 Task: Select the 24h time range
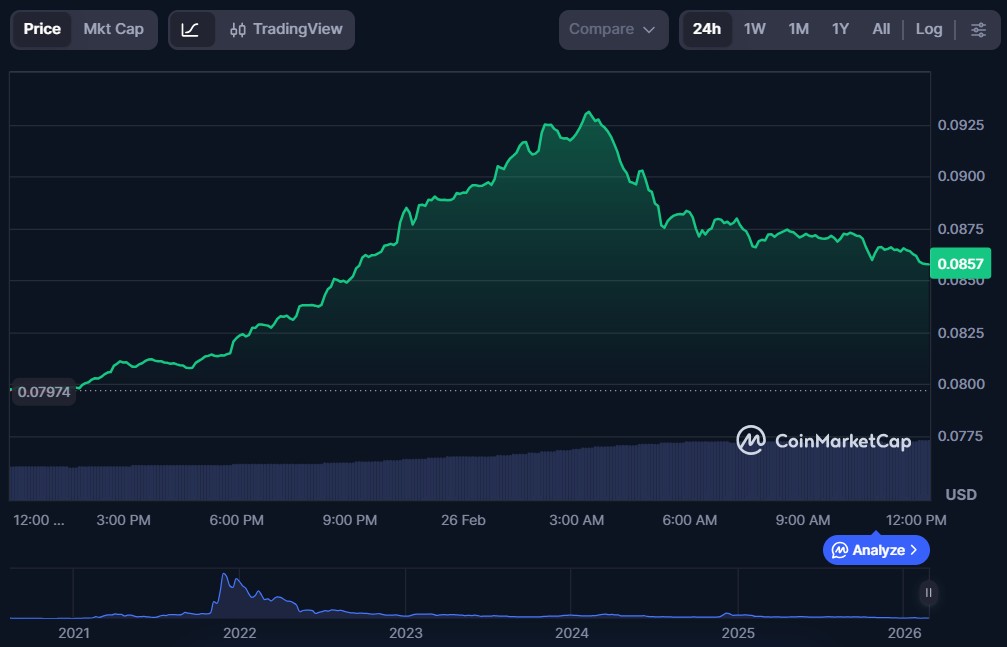[x=706, y=29]
